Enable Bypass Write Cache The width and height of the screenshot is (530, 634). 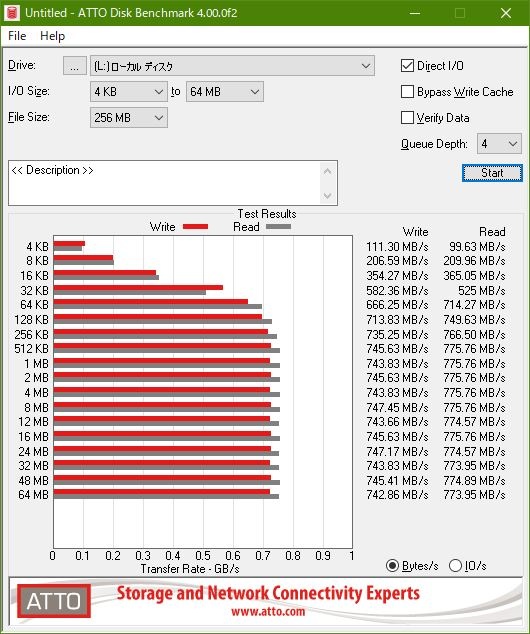coord(407,92)
